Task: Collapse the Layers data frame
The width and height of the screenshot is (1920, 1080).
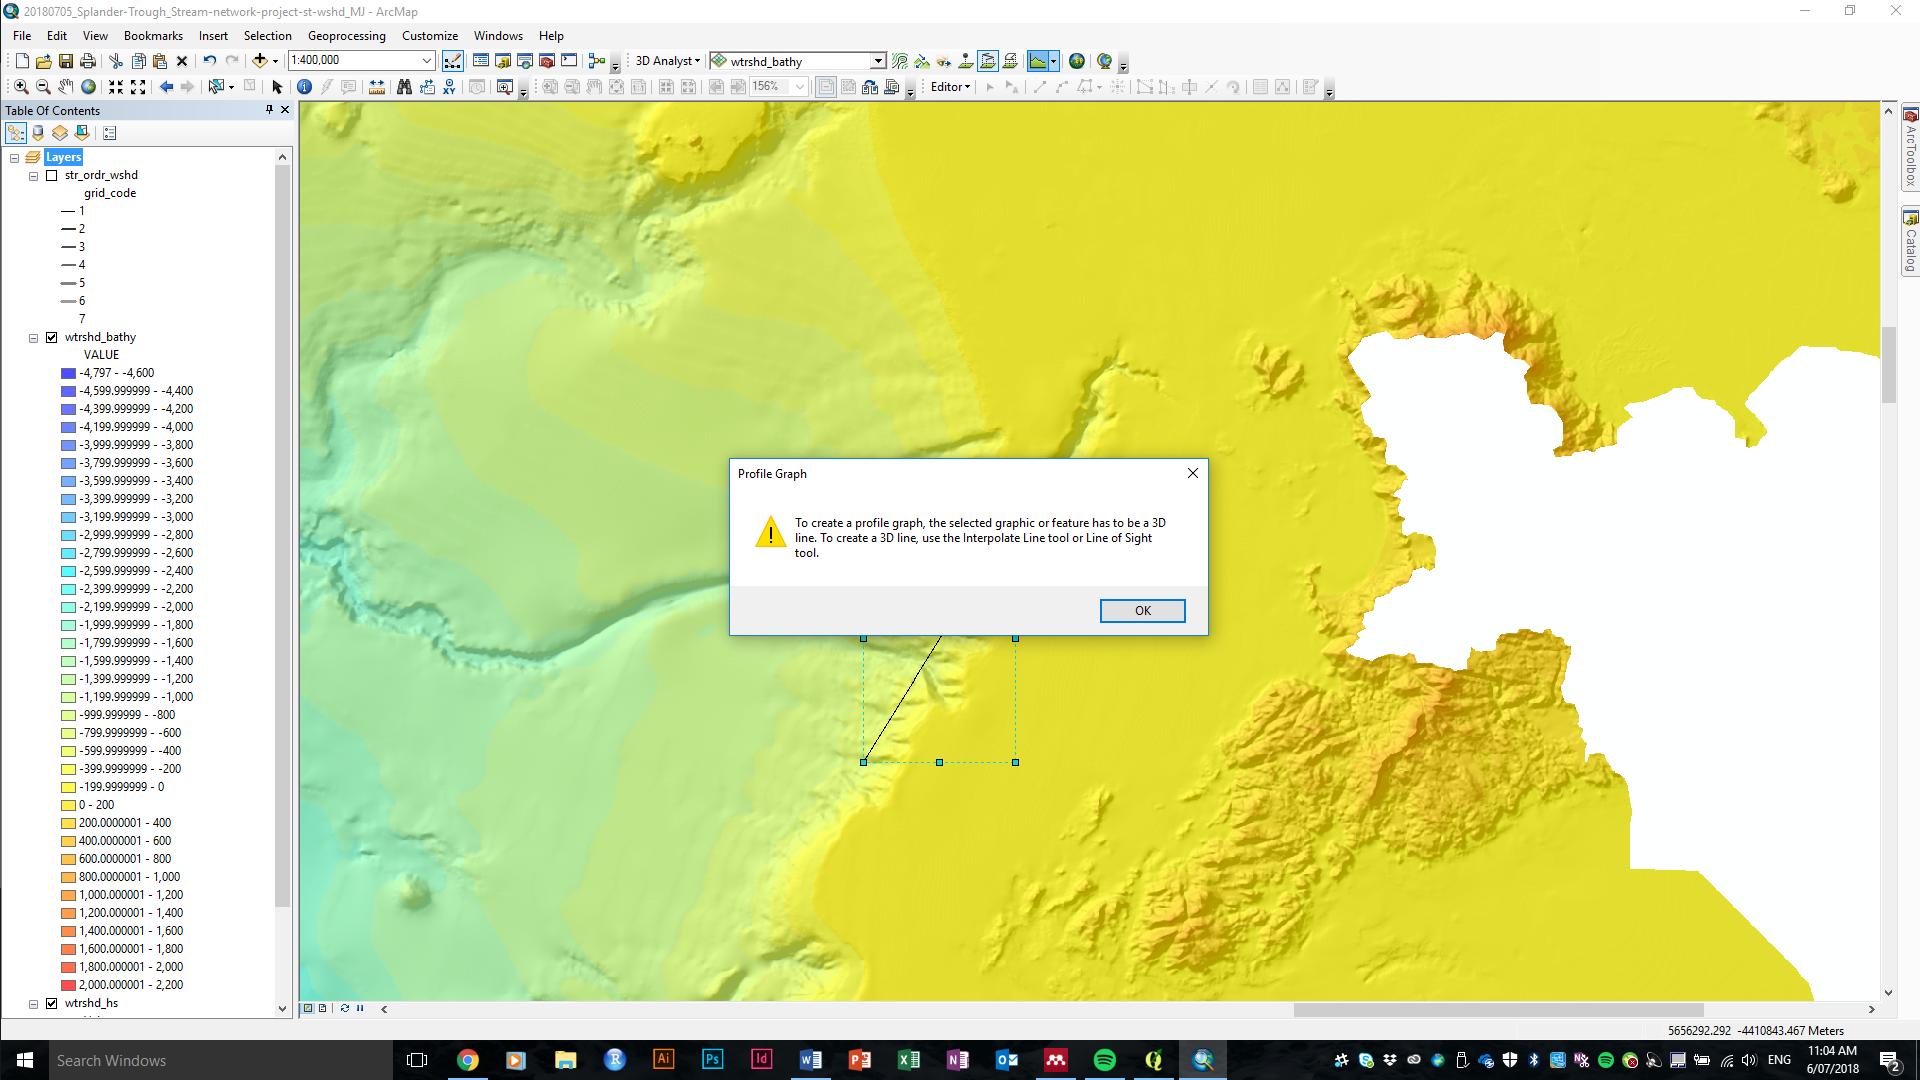Action: click(14, 157)
